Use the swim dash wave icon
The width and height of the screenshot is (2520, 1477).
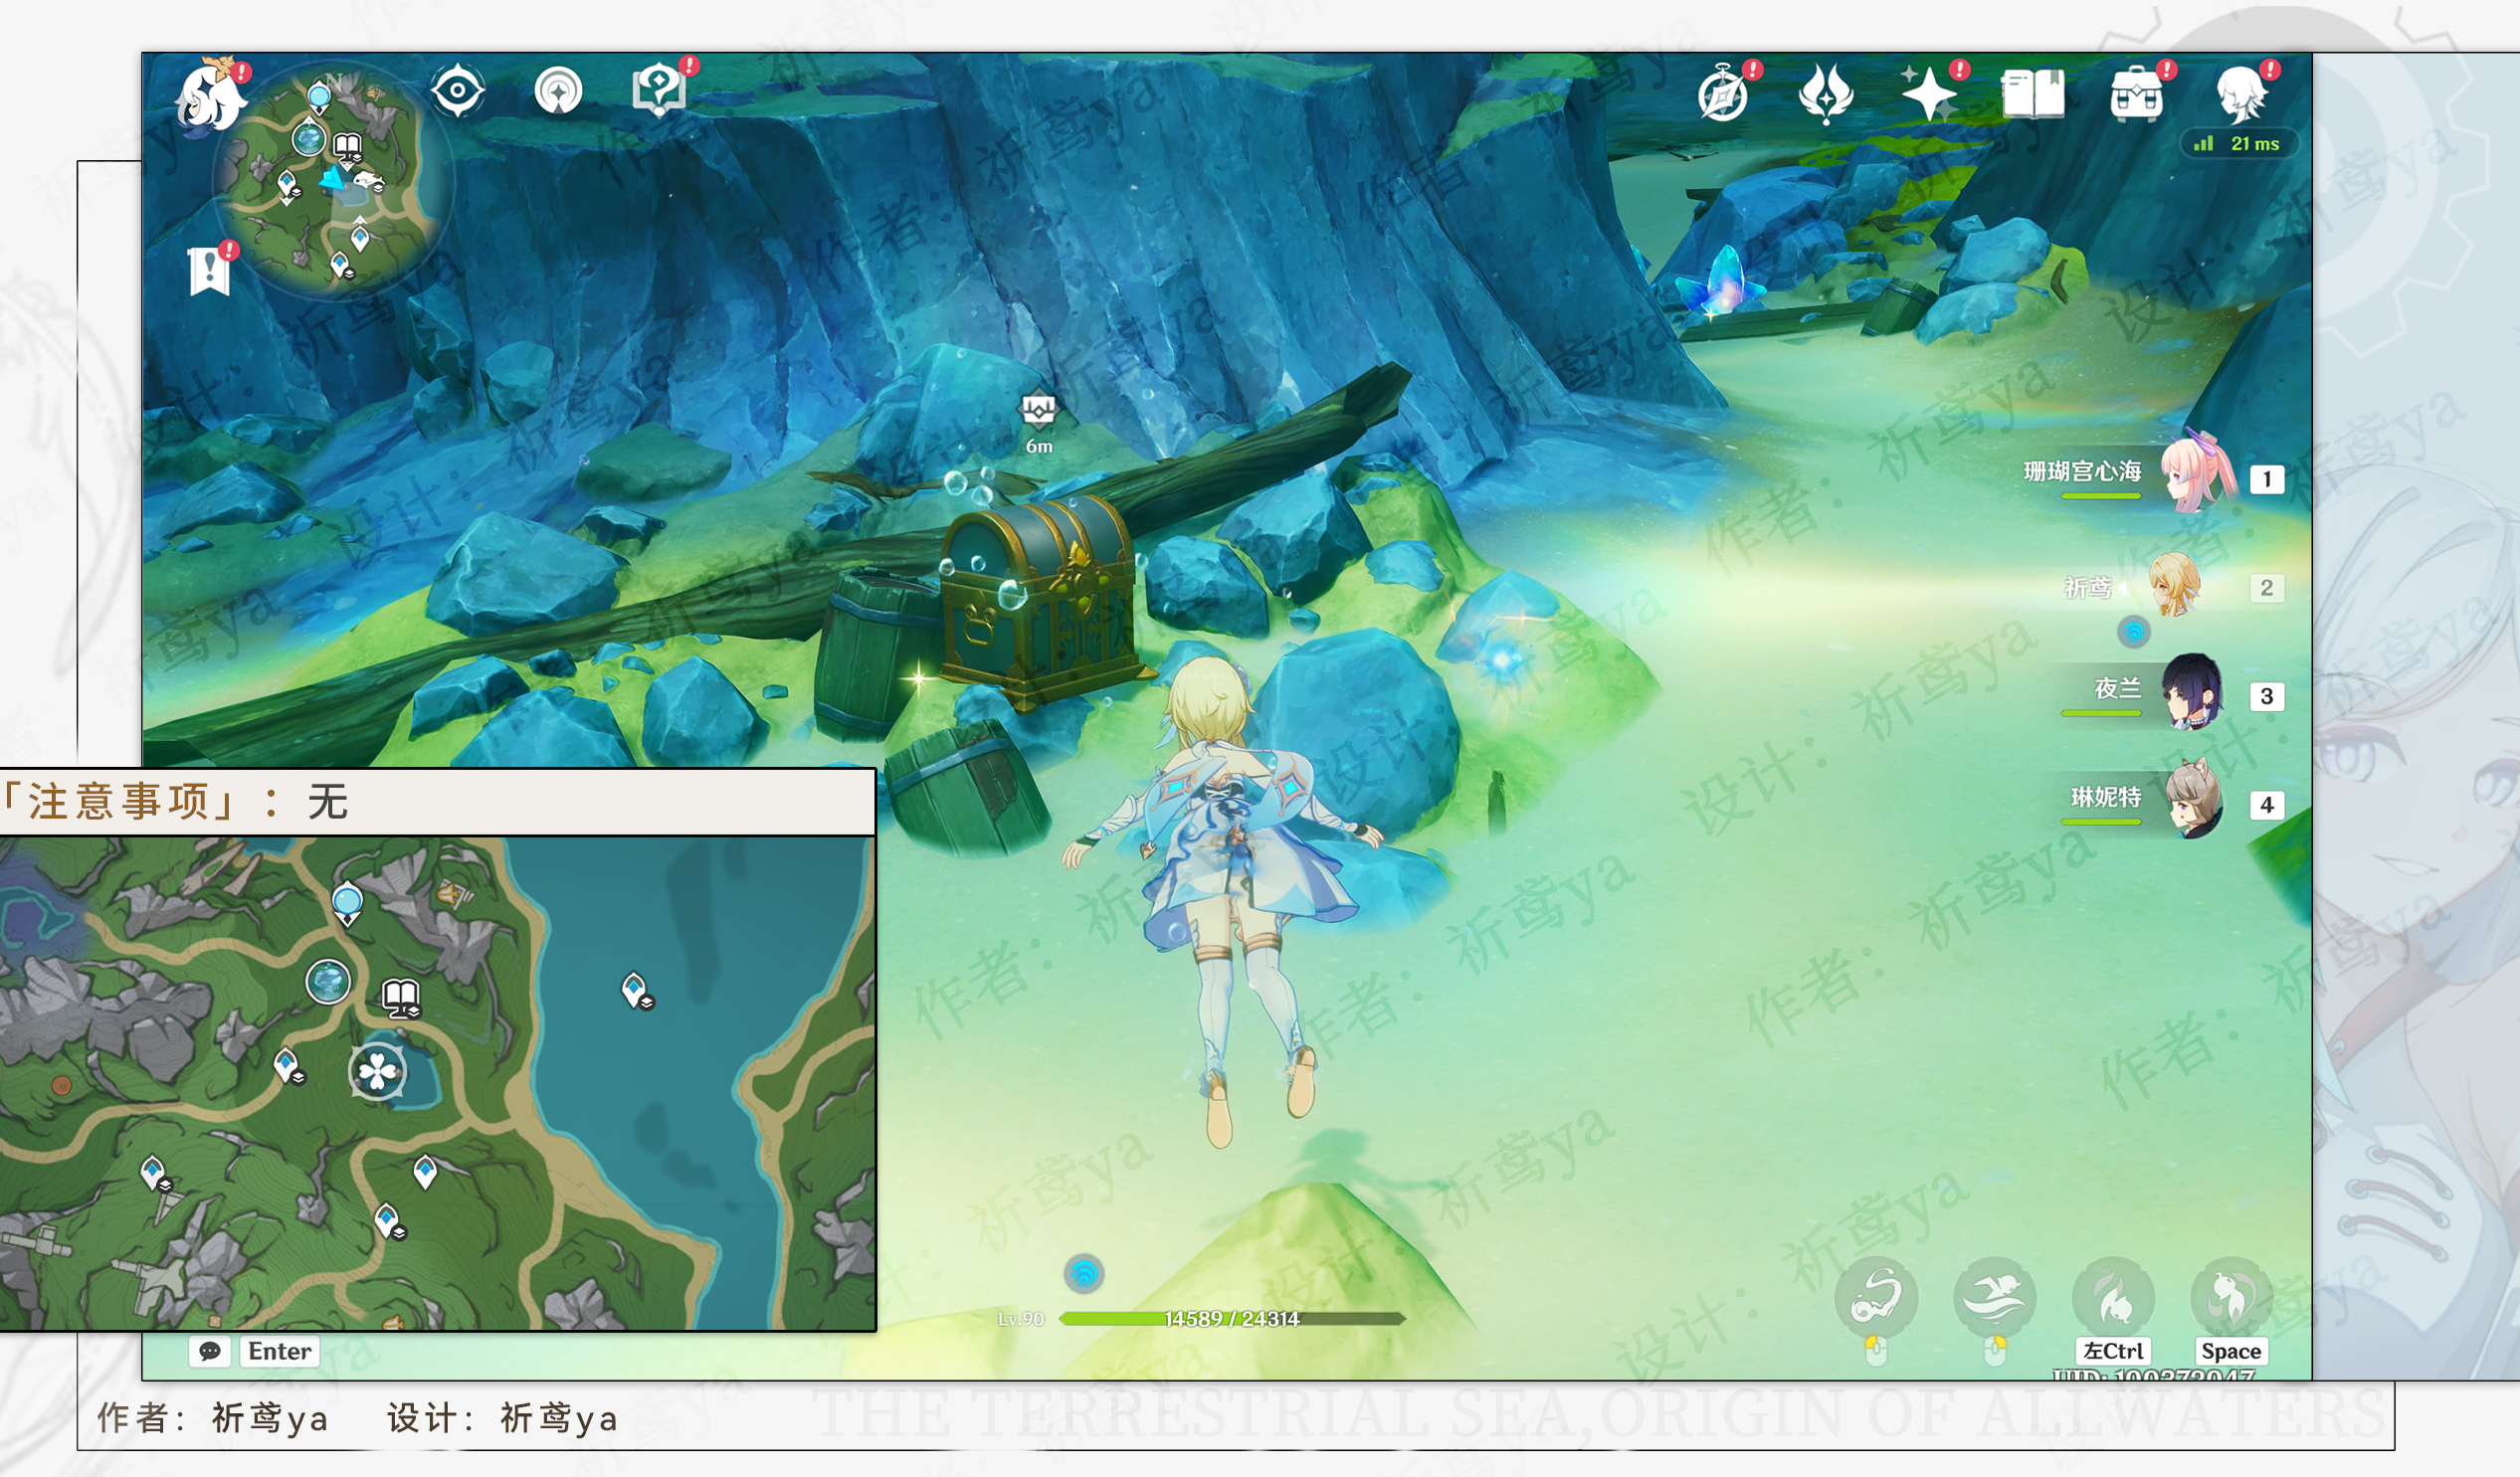click(1995, 1298)
